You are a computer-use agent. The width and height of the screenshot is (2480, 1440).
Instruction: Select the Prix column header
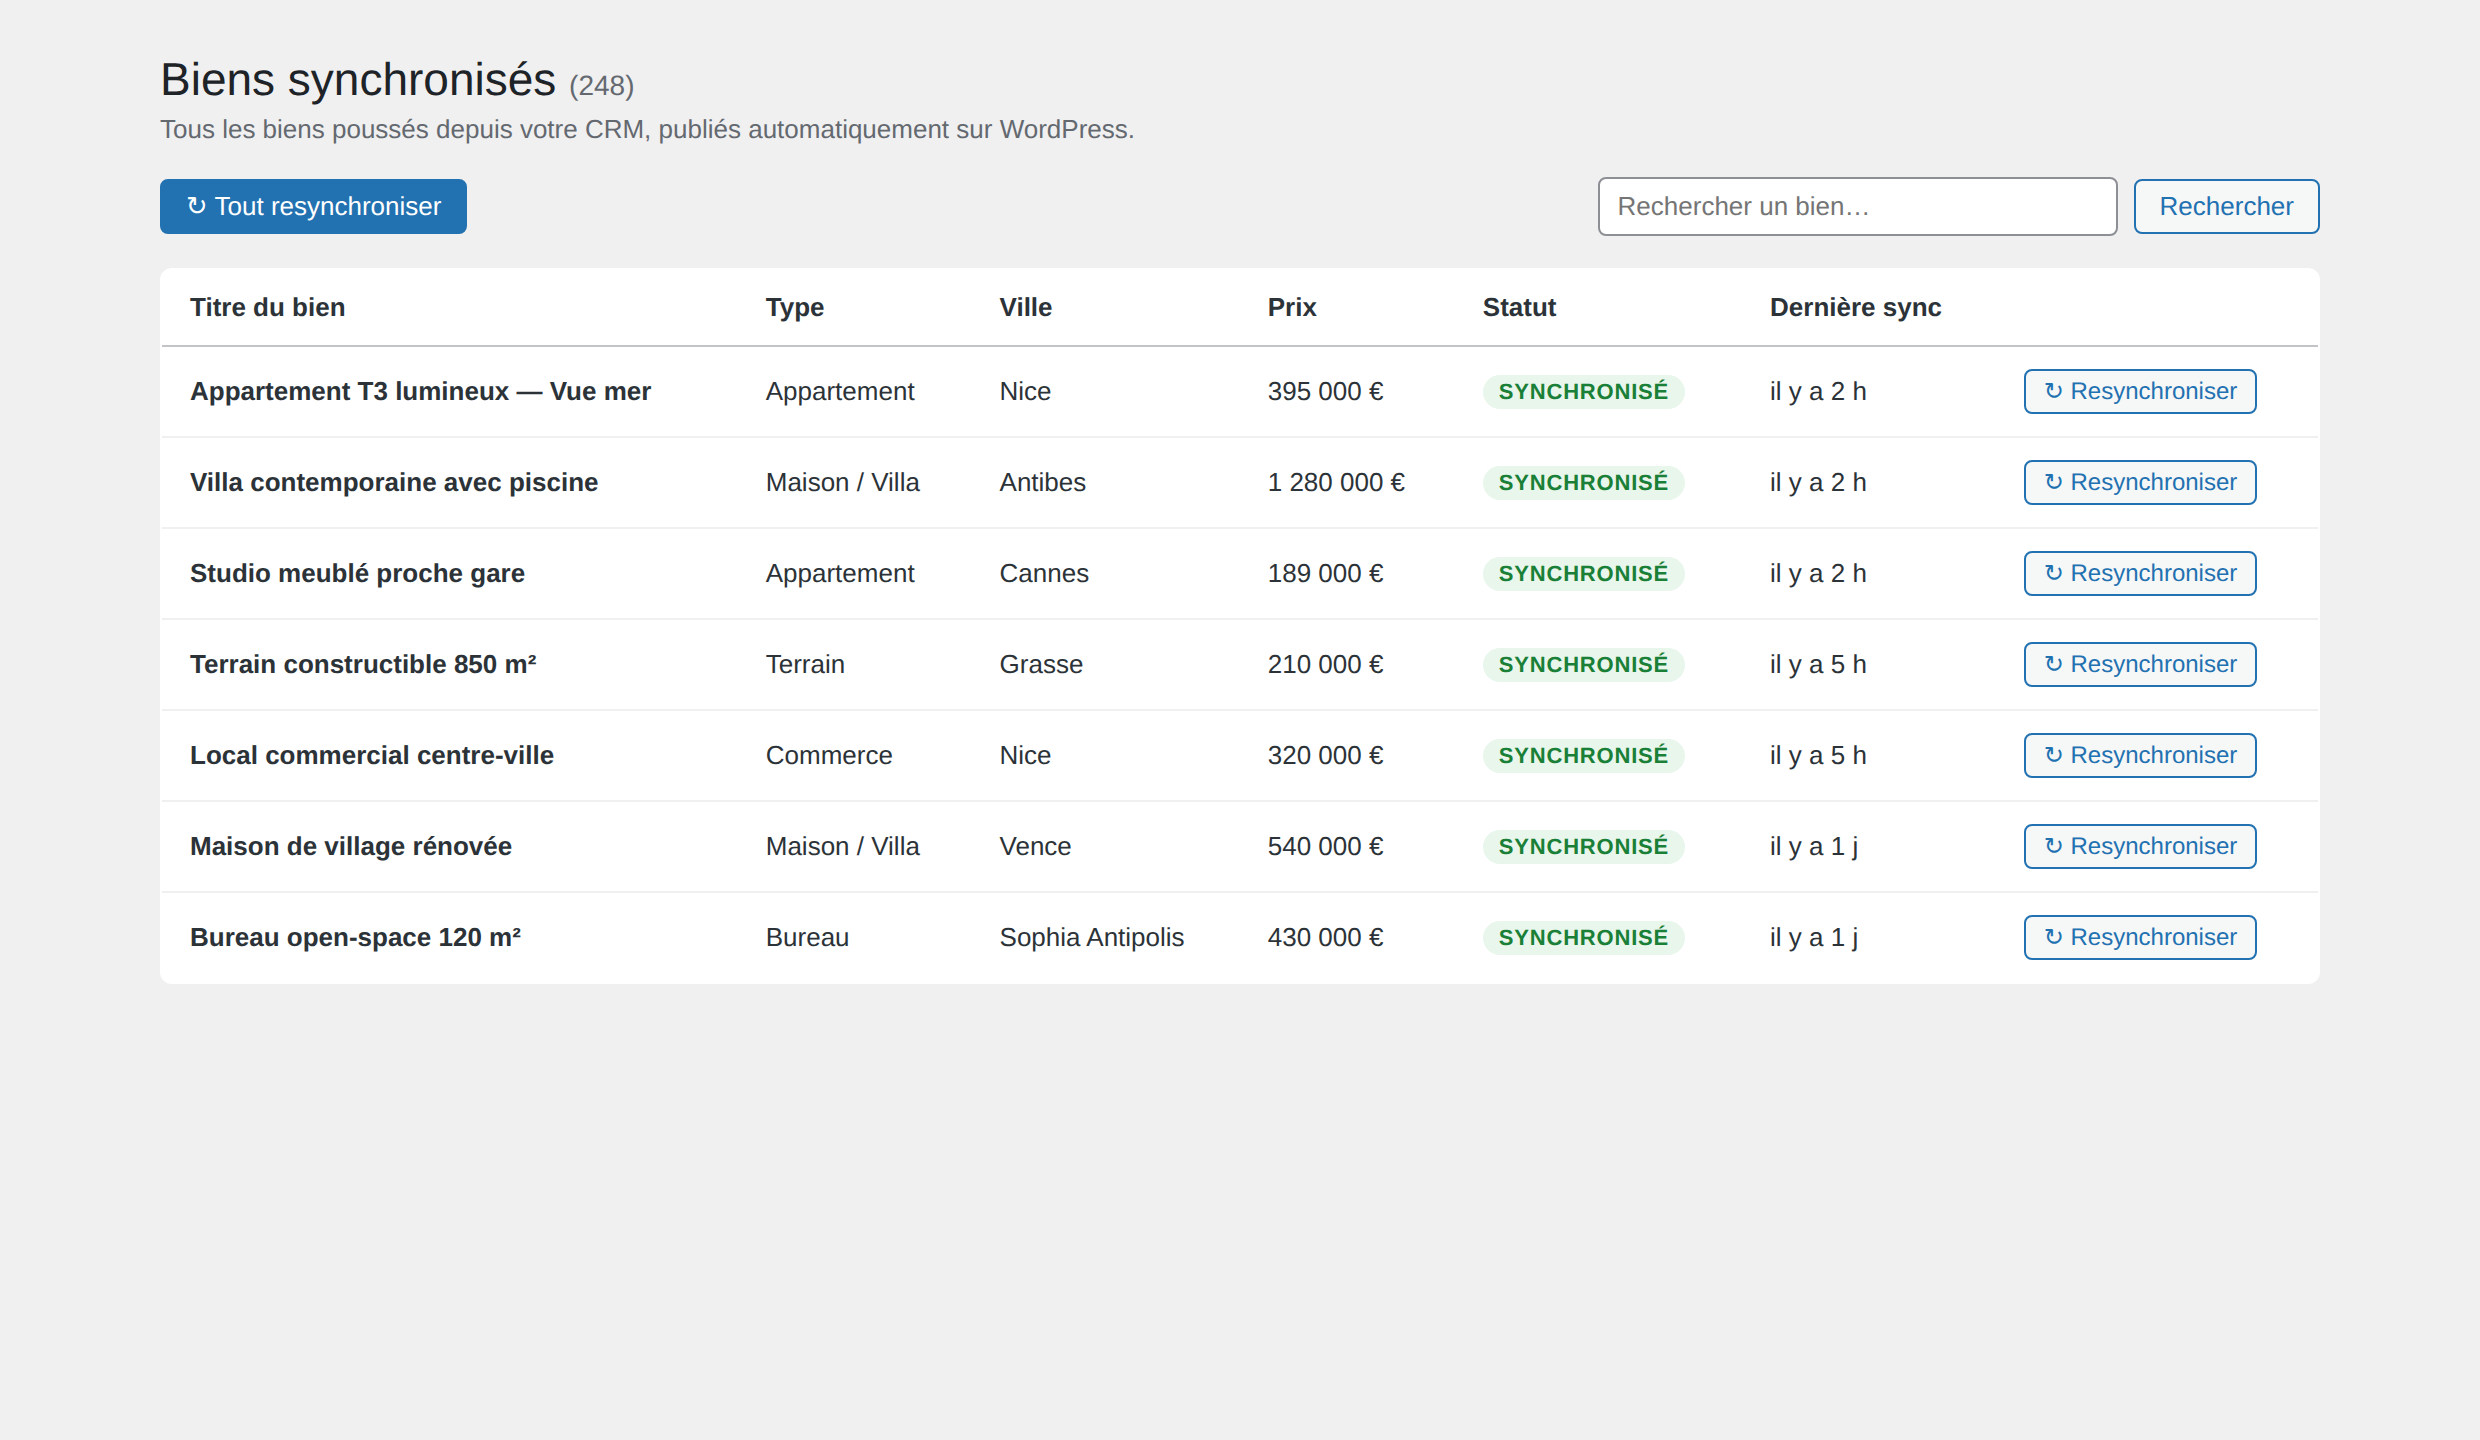pyautogui.click(x=1291, y=307)
